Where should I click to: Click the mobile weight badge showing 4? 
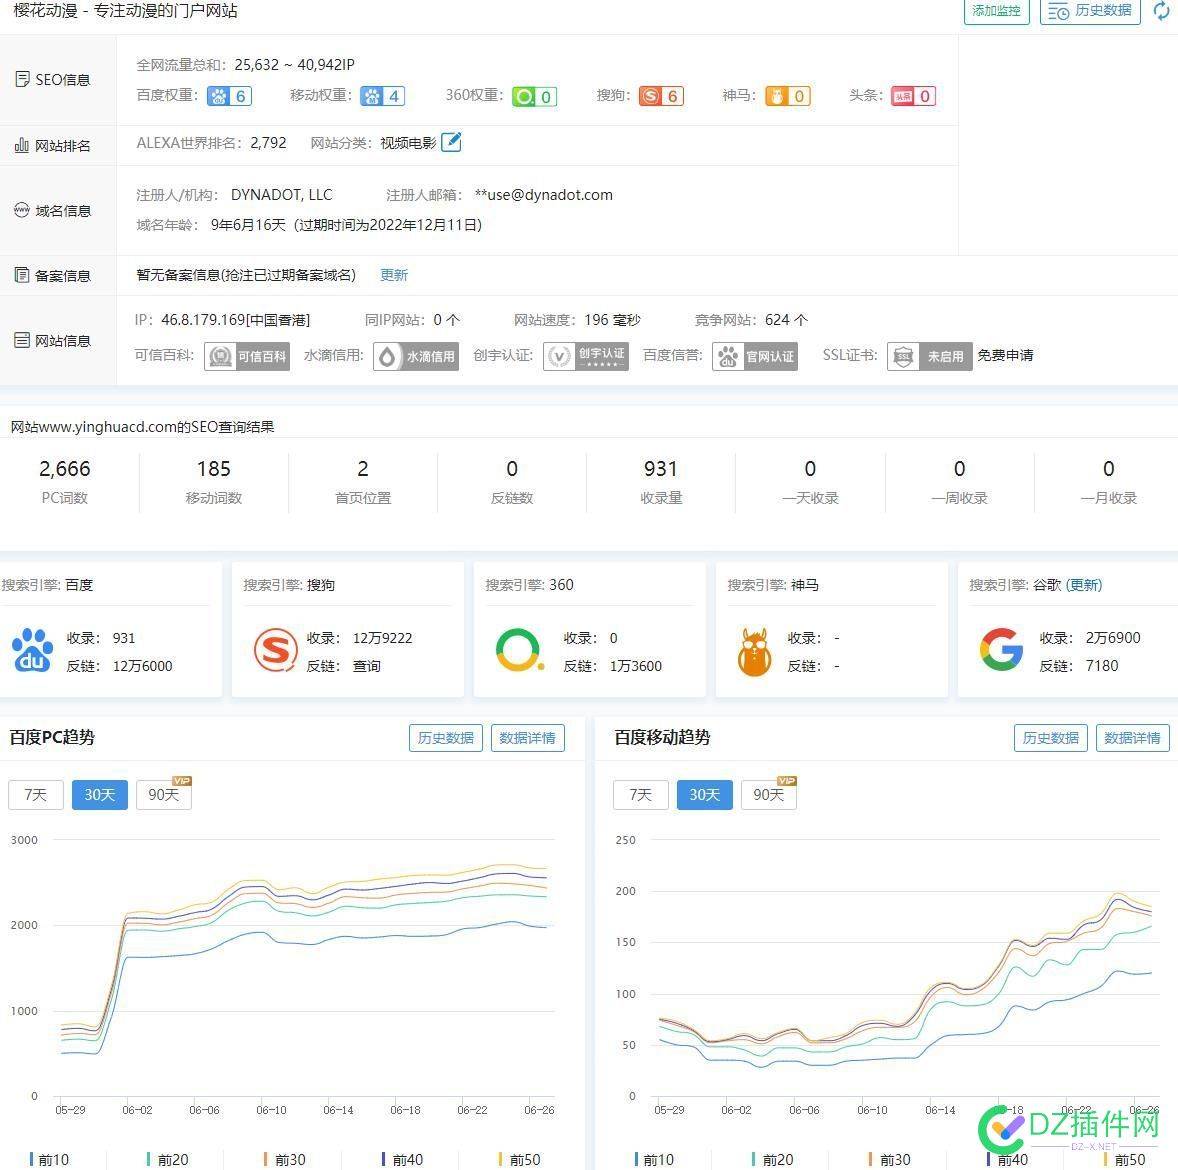click(382, 96)
